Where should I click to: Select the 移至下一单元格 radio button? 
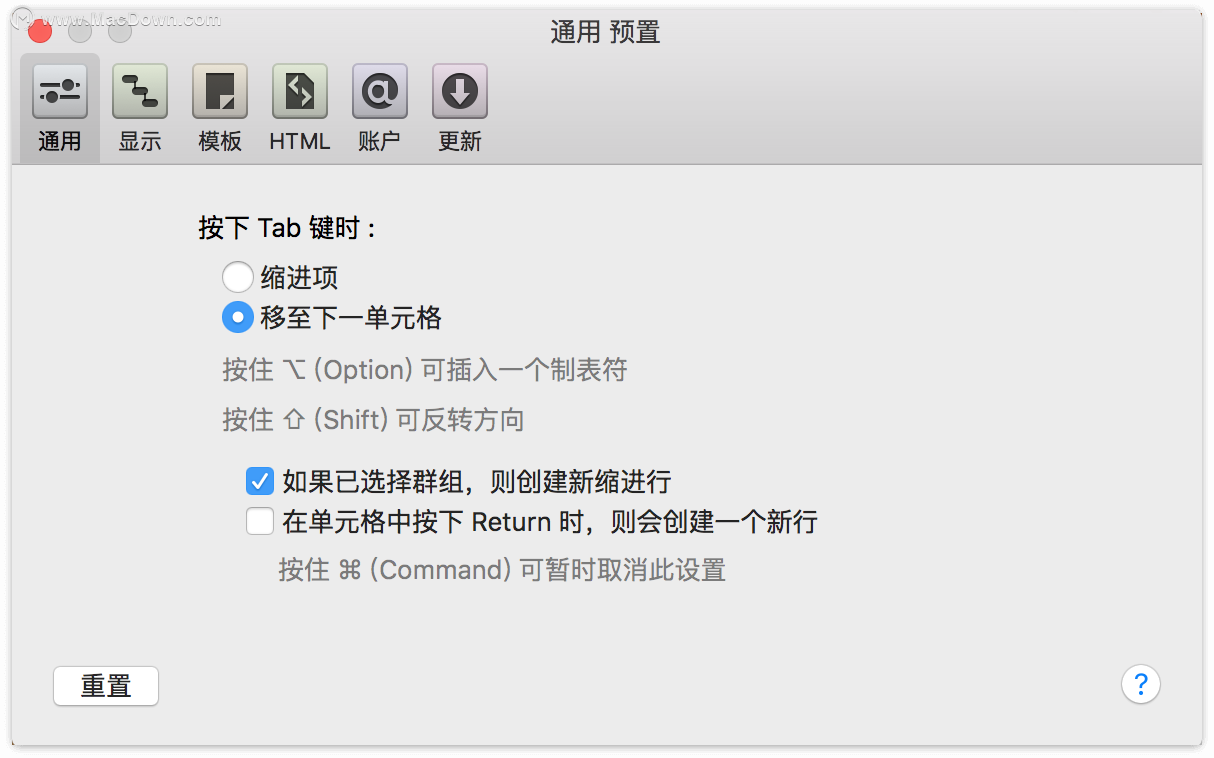tap(238, 318)
